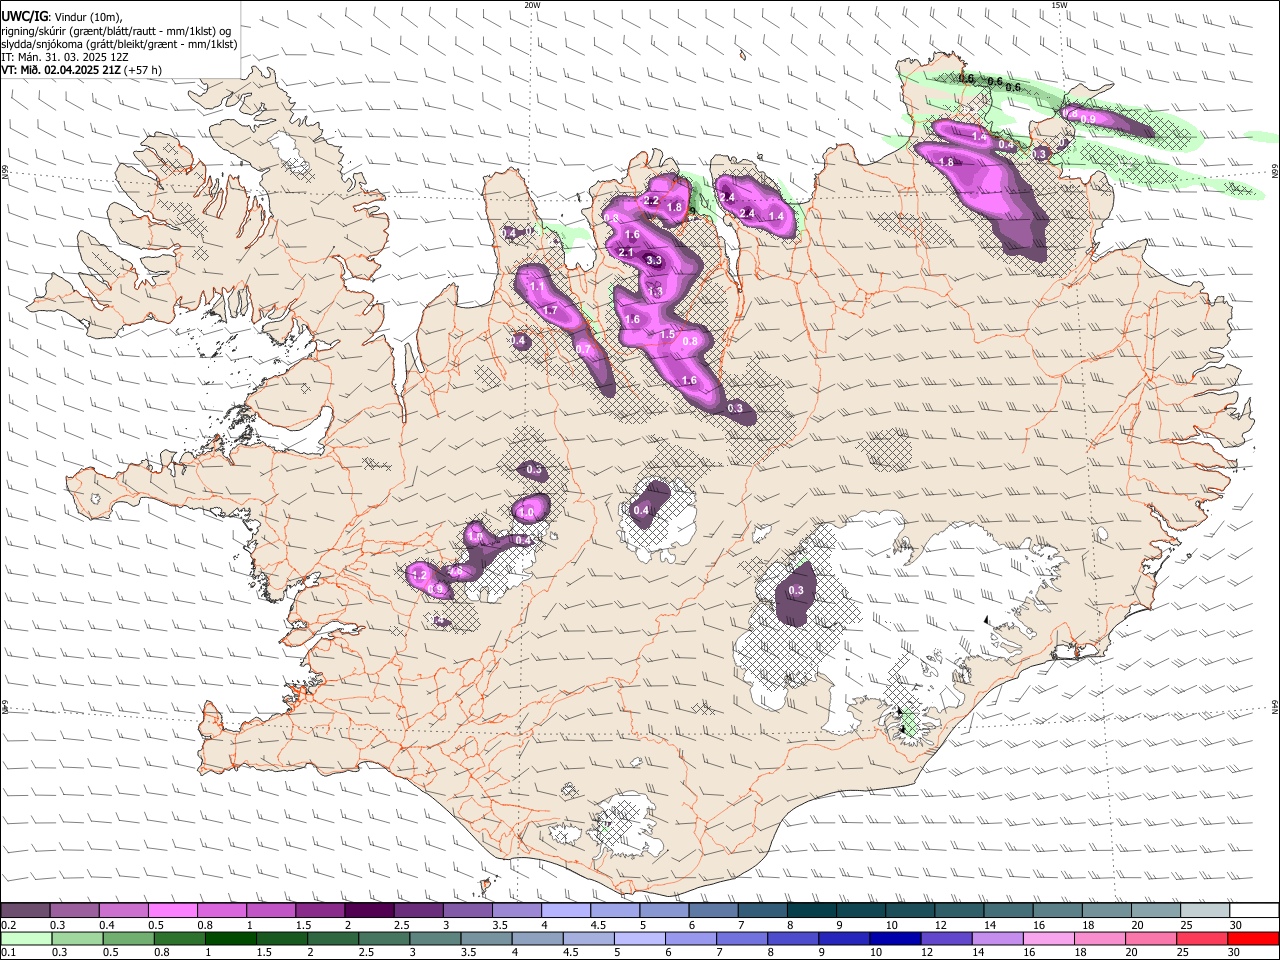1280x960 pixels.
Task: Click the deep navy blue swatch starting at 10
Action: click(895, 938)
